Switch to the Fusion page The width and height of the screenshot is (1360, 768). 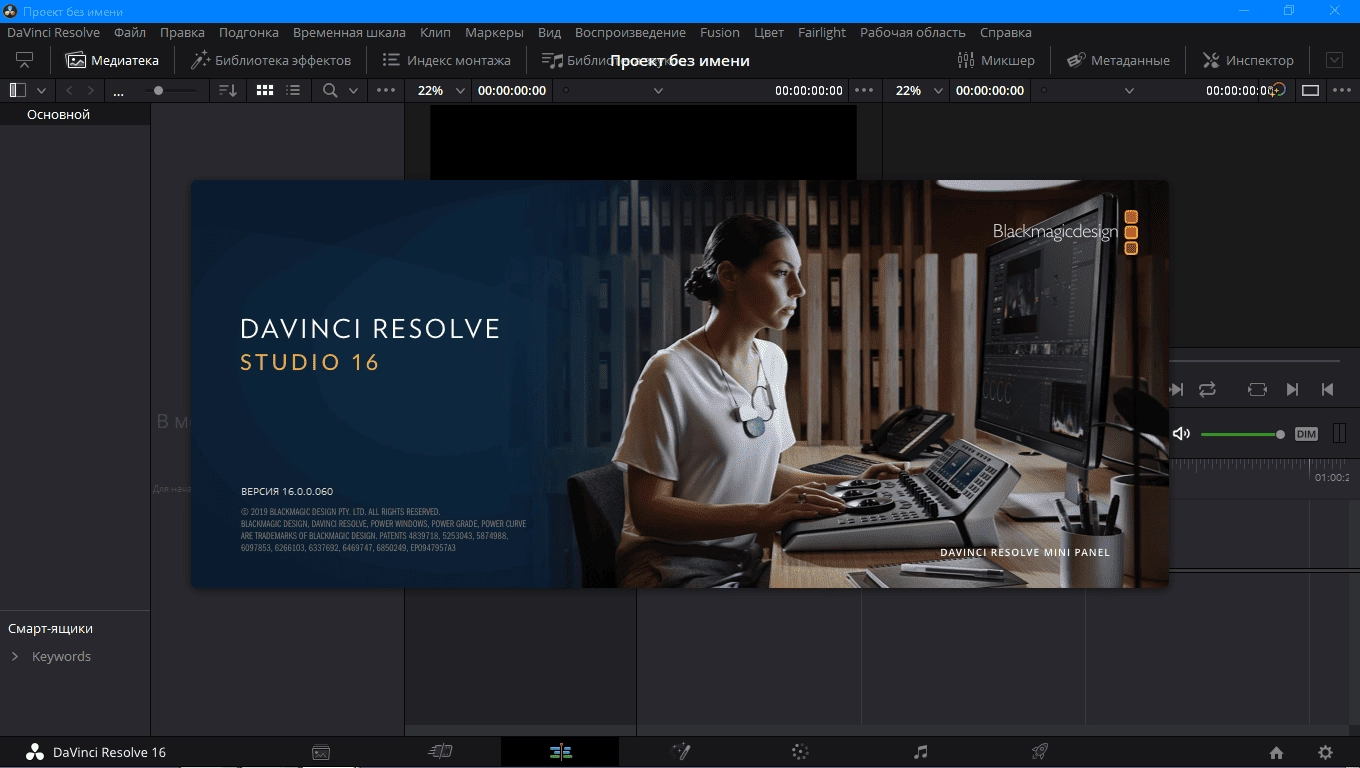click(x=680, y=752)
